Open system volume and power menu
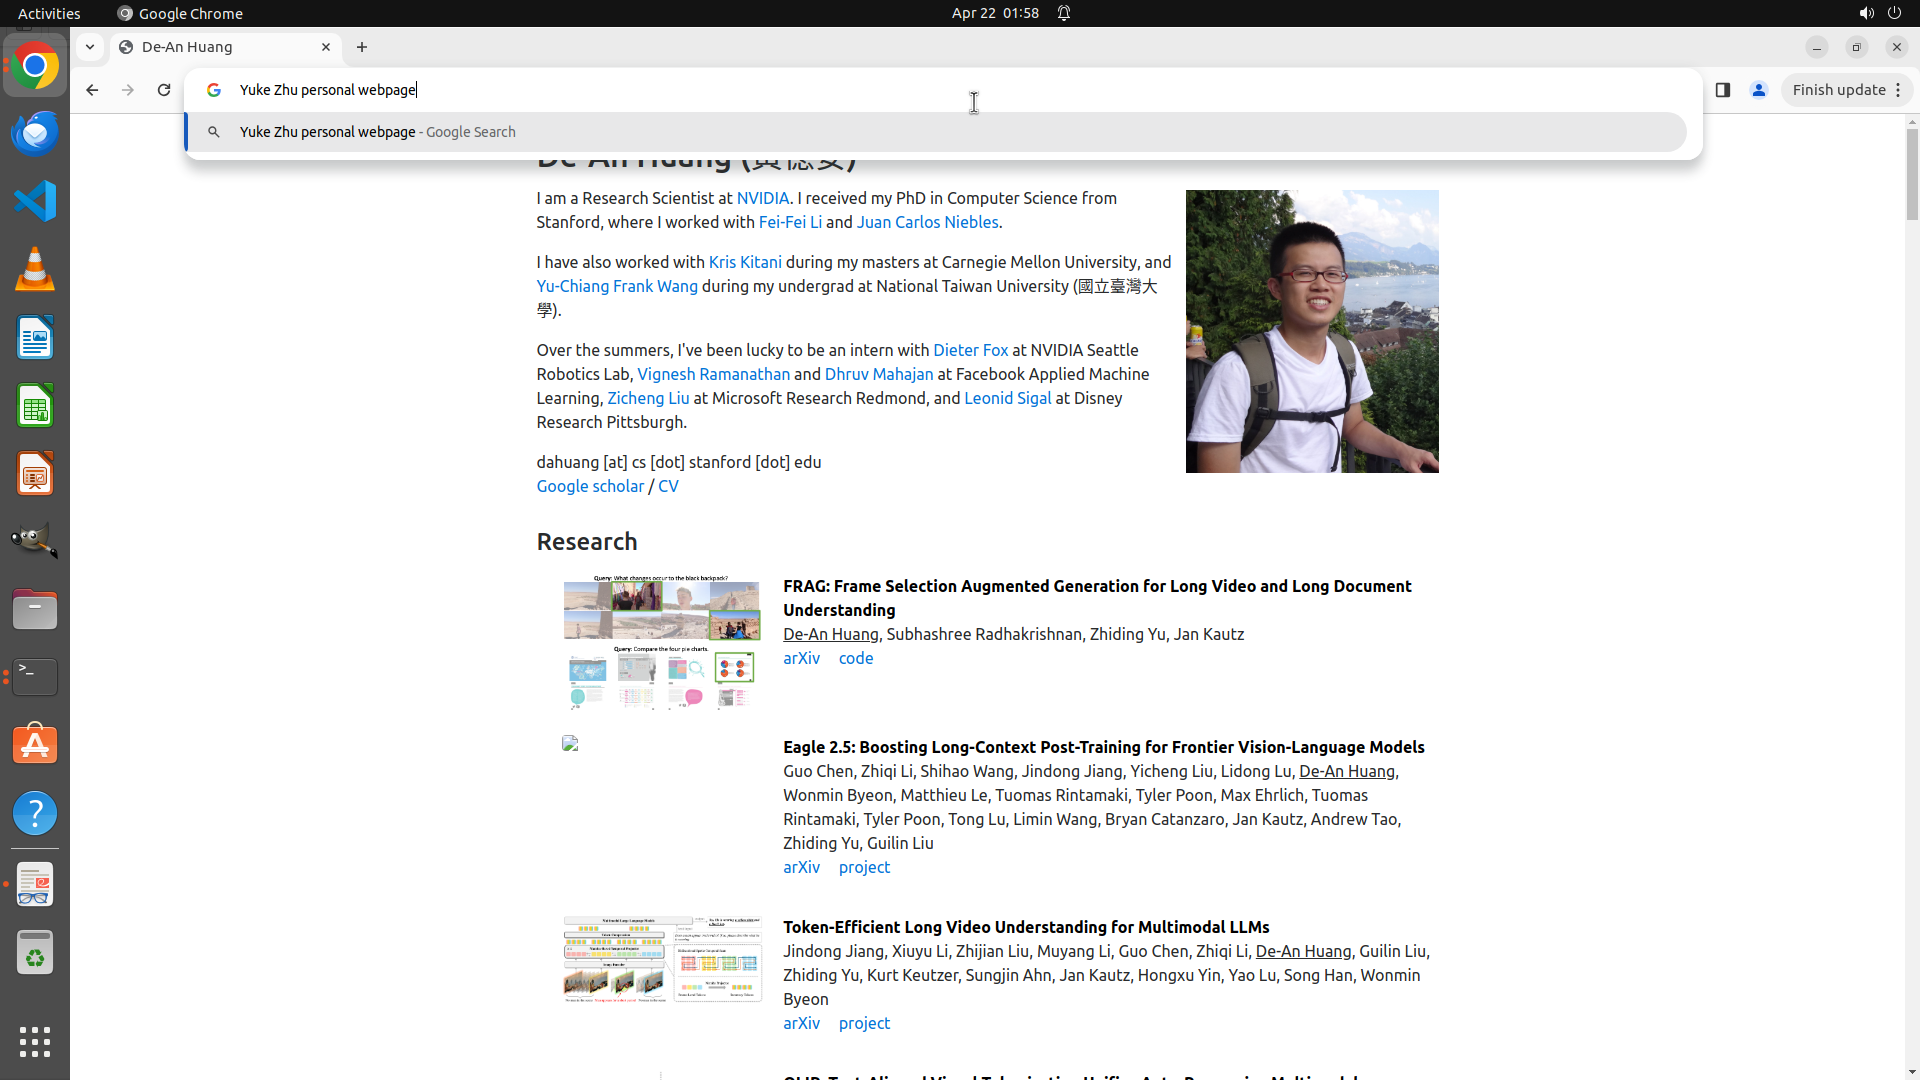 pyautogui.click(x=1879, y=13)
